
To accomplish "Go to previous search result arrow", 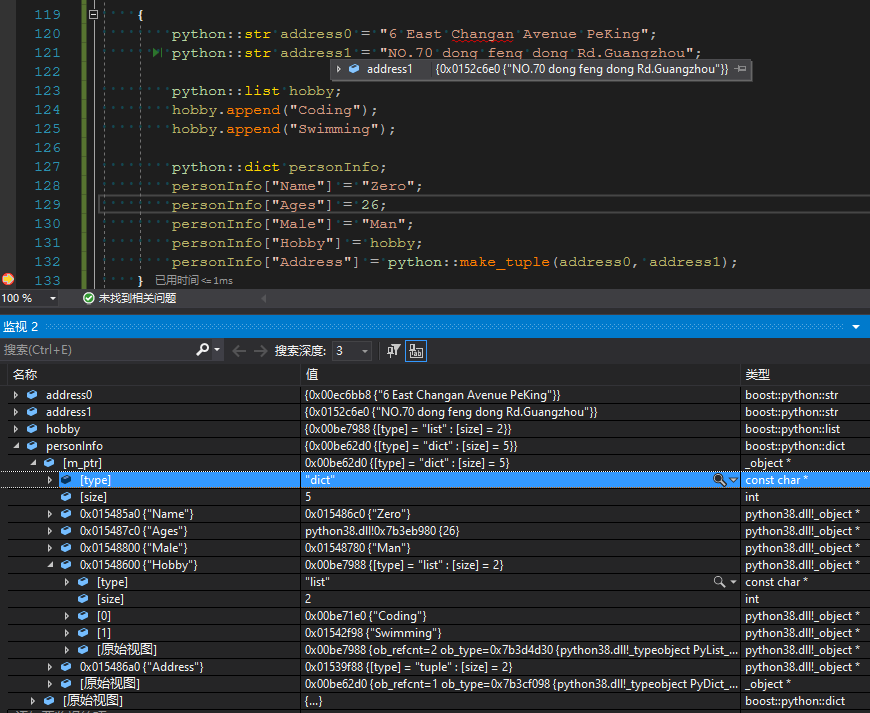I will pos(239,351).
